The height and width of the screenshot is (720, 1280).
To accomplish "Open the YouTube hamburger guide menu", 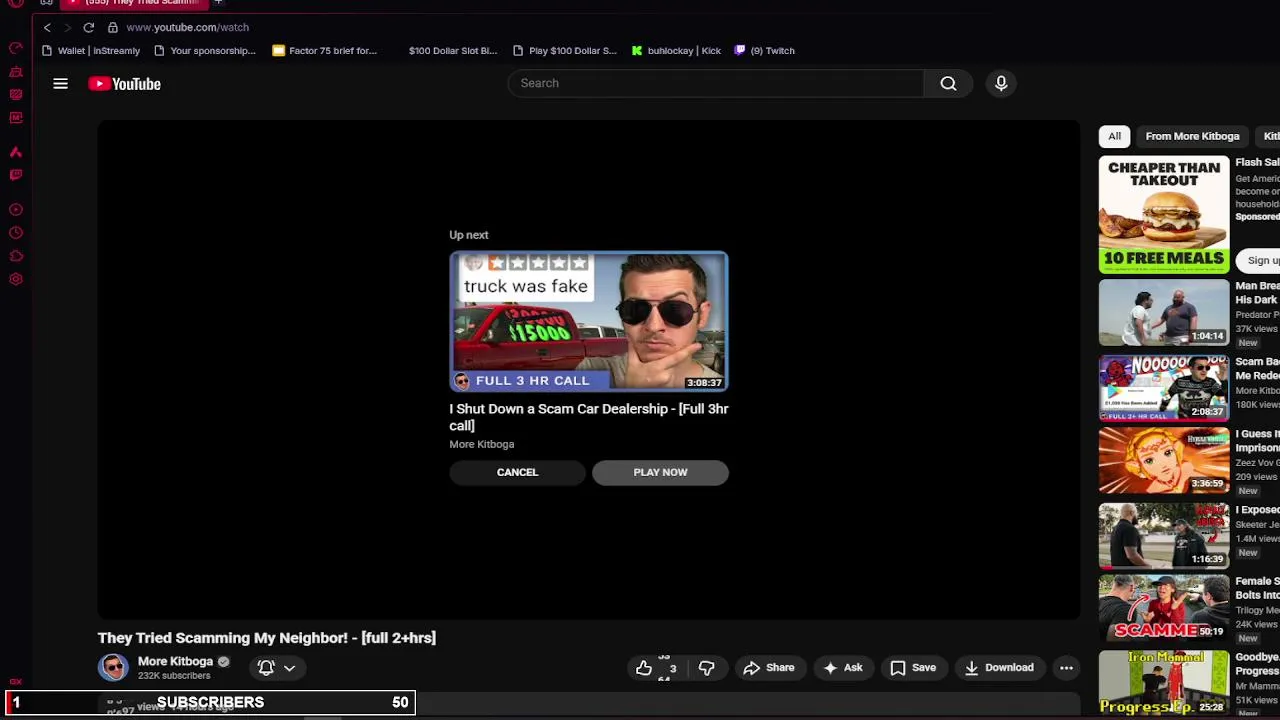I will (60, 84).
